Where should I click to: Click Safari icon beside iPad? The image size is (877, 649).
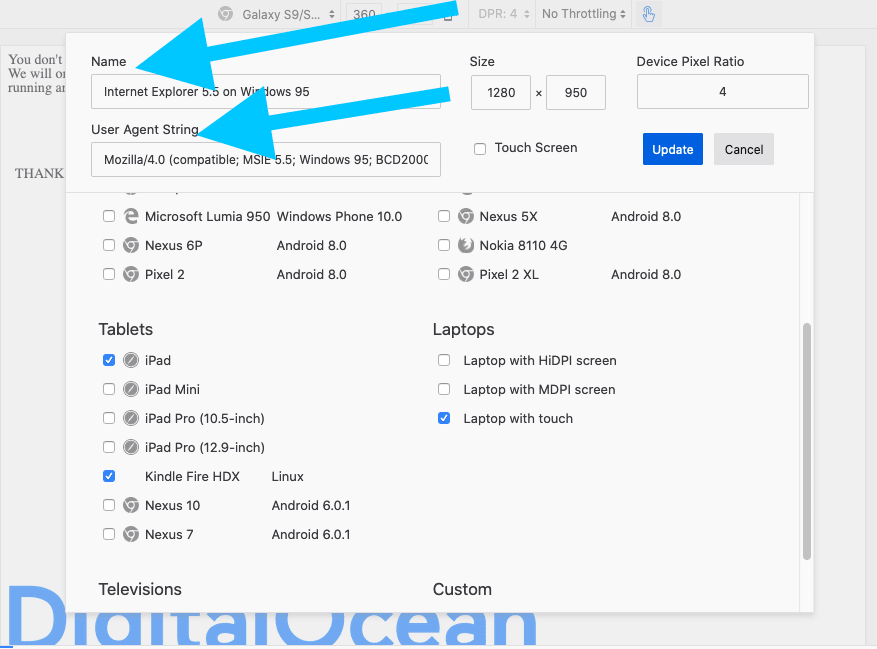click(131, 360)
